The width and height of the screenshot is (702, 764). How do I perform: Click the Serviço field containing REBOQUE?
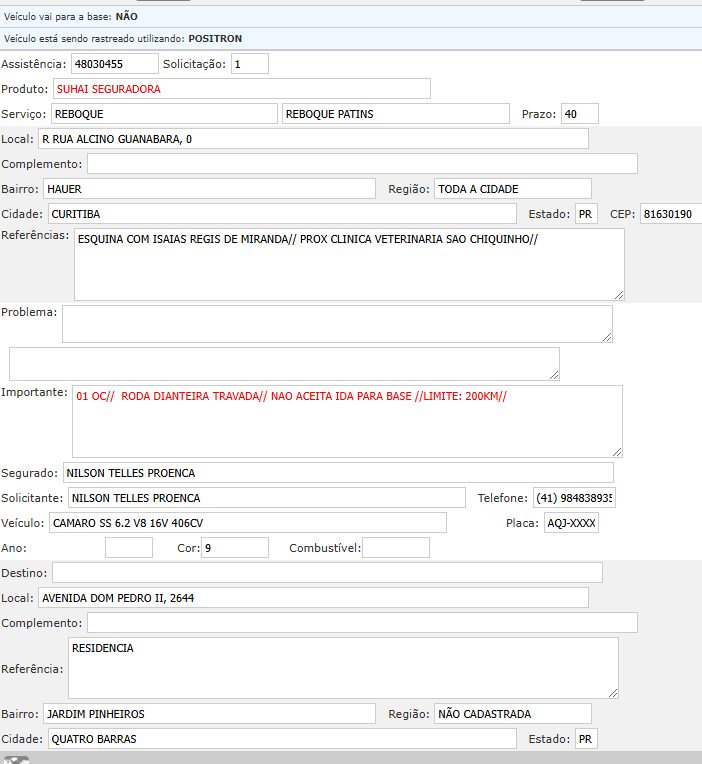(164, 114)
